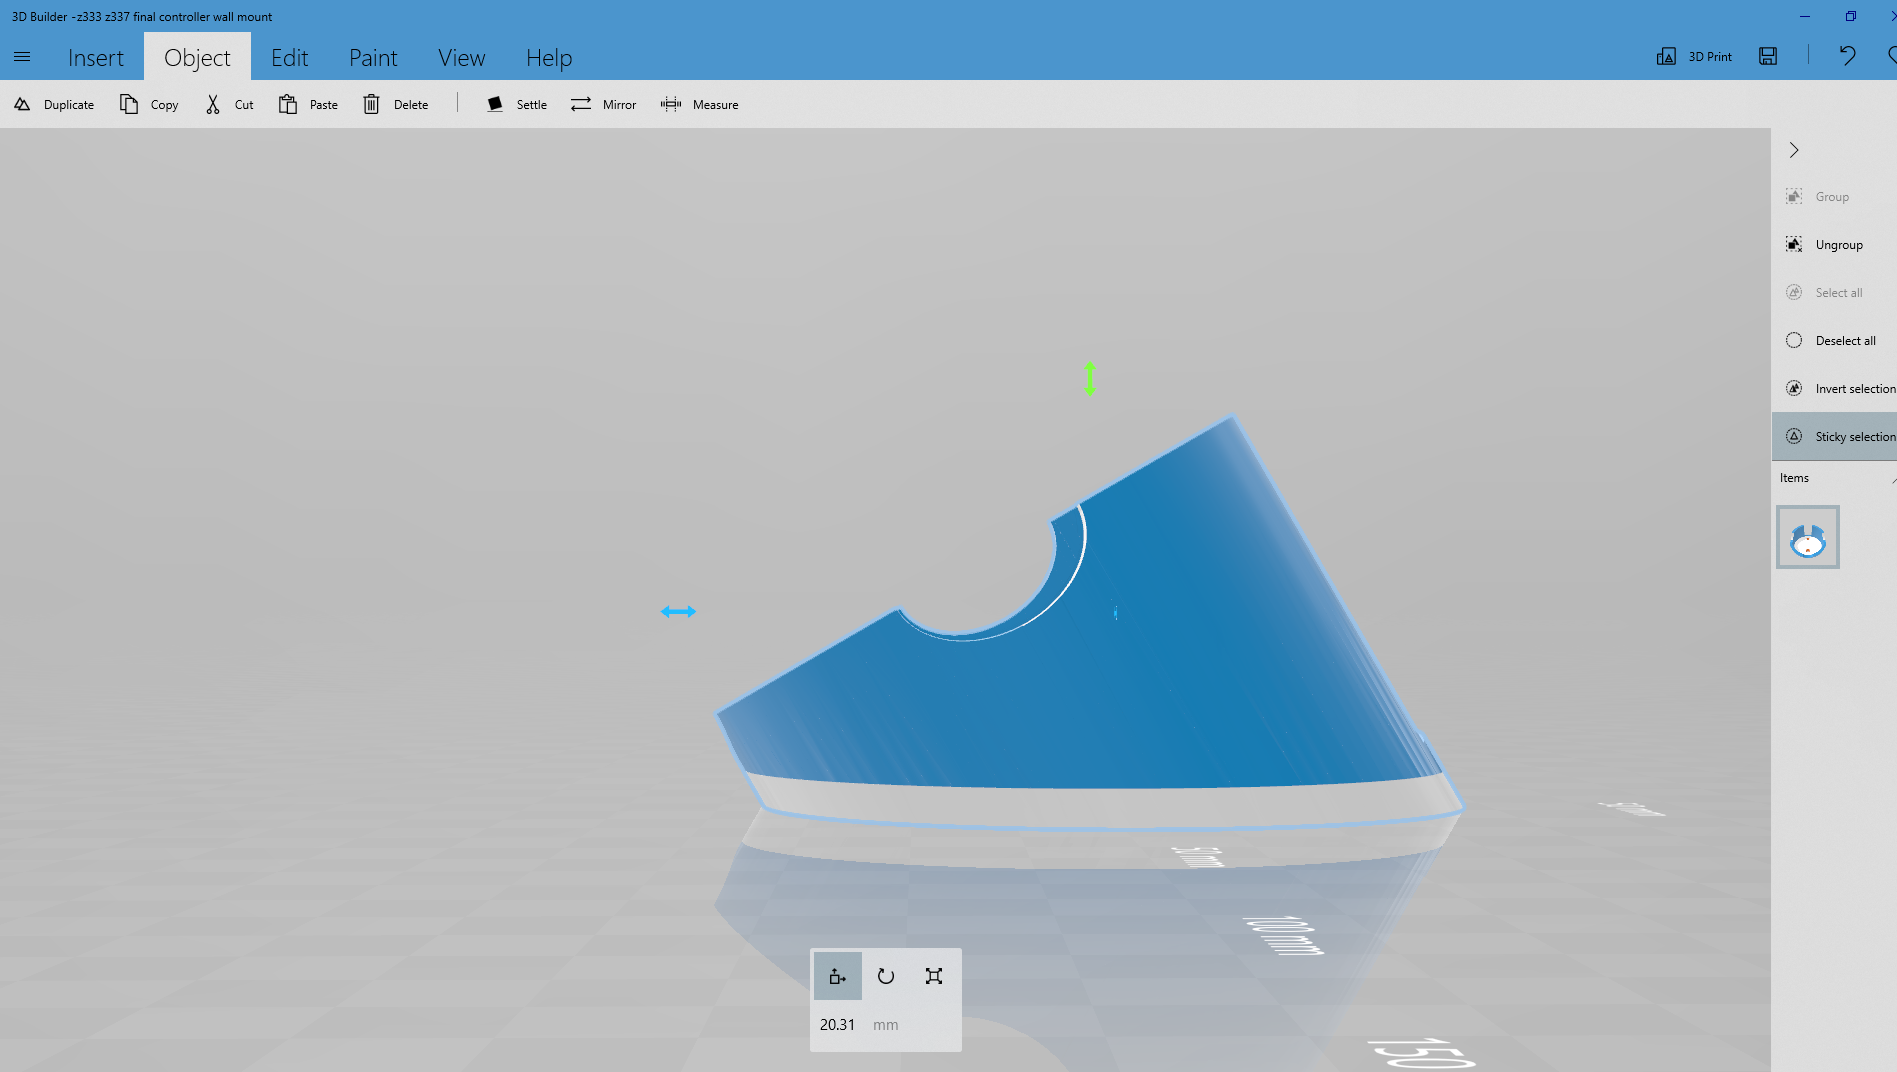Click Invert selection icon
The image size is (1897, 1072).
1794,388
